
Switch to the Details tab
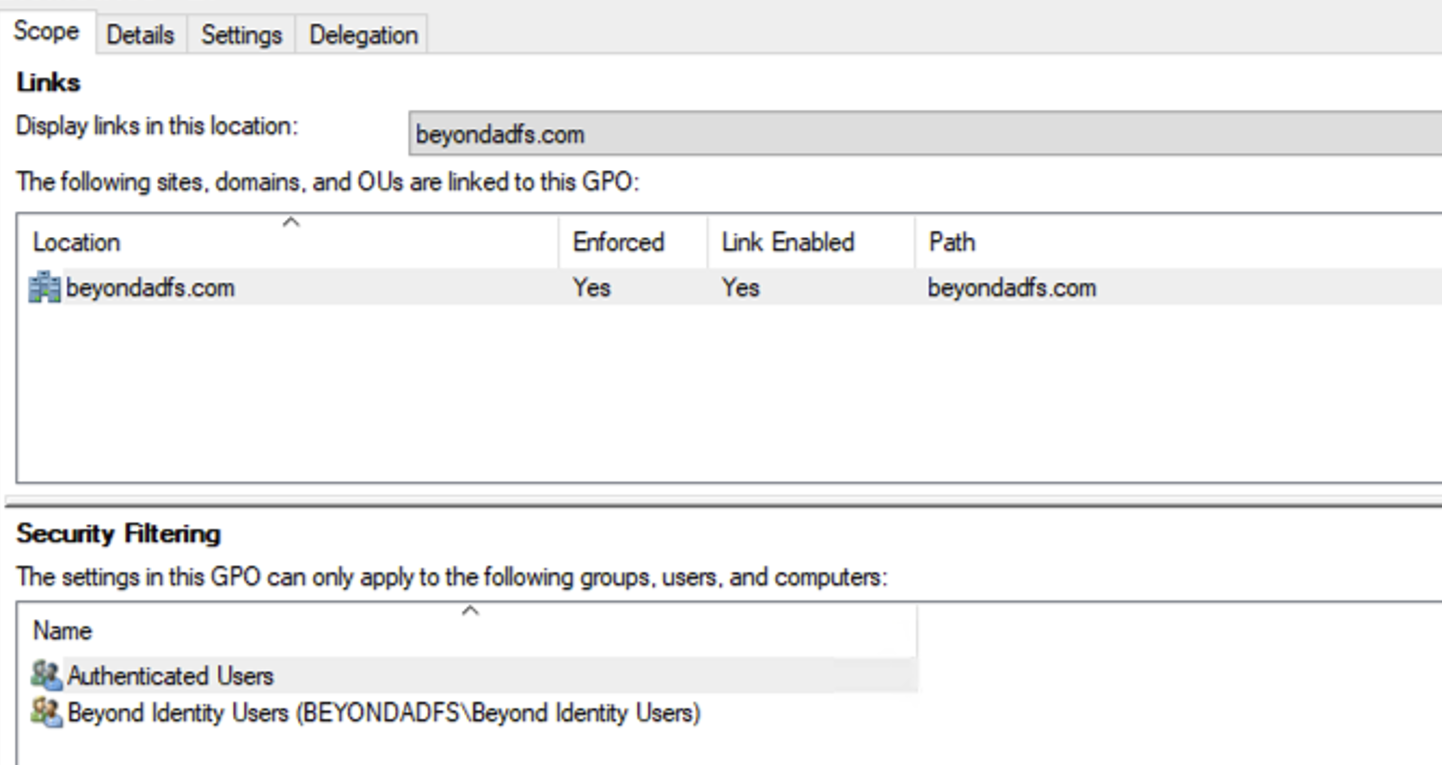140,35
